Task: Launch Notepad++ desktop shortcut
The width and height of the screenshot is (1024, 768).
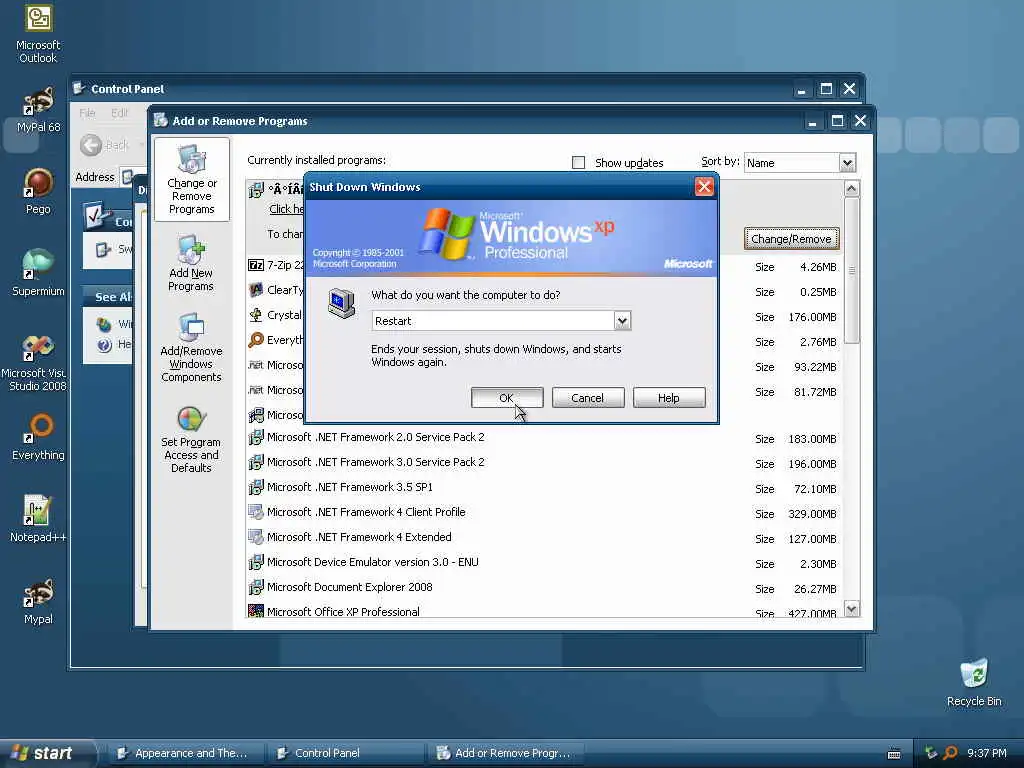Action: pos(38,519)
